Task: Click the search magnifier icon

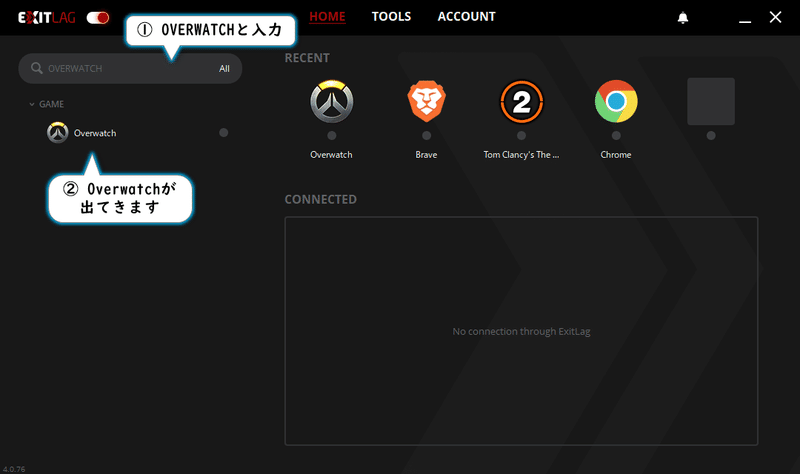Action: [37, 68]
